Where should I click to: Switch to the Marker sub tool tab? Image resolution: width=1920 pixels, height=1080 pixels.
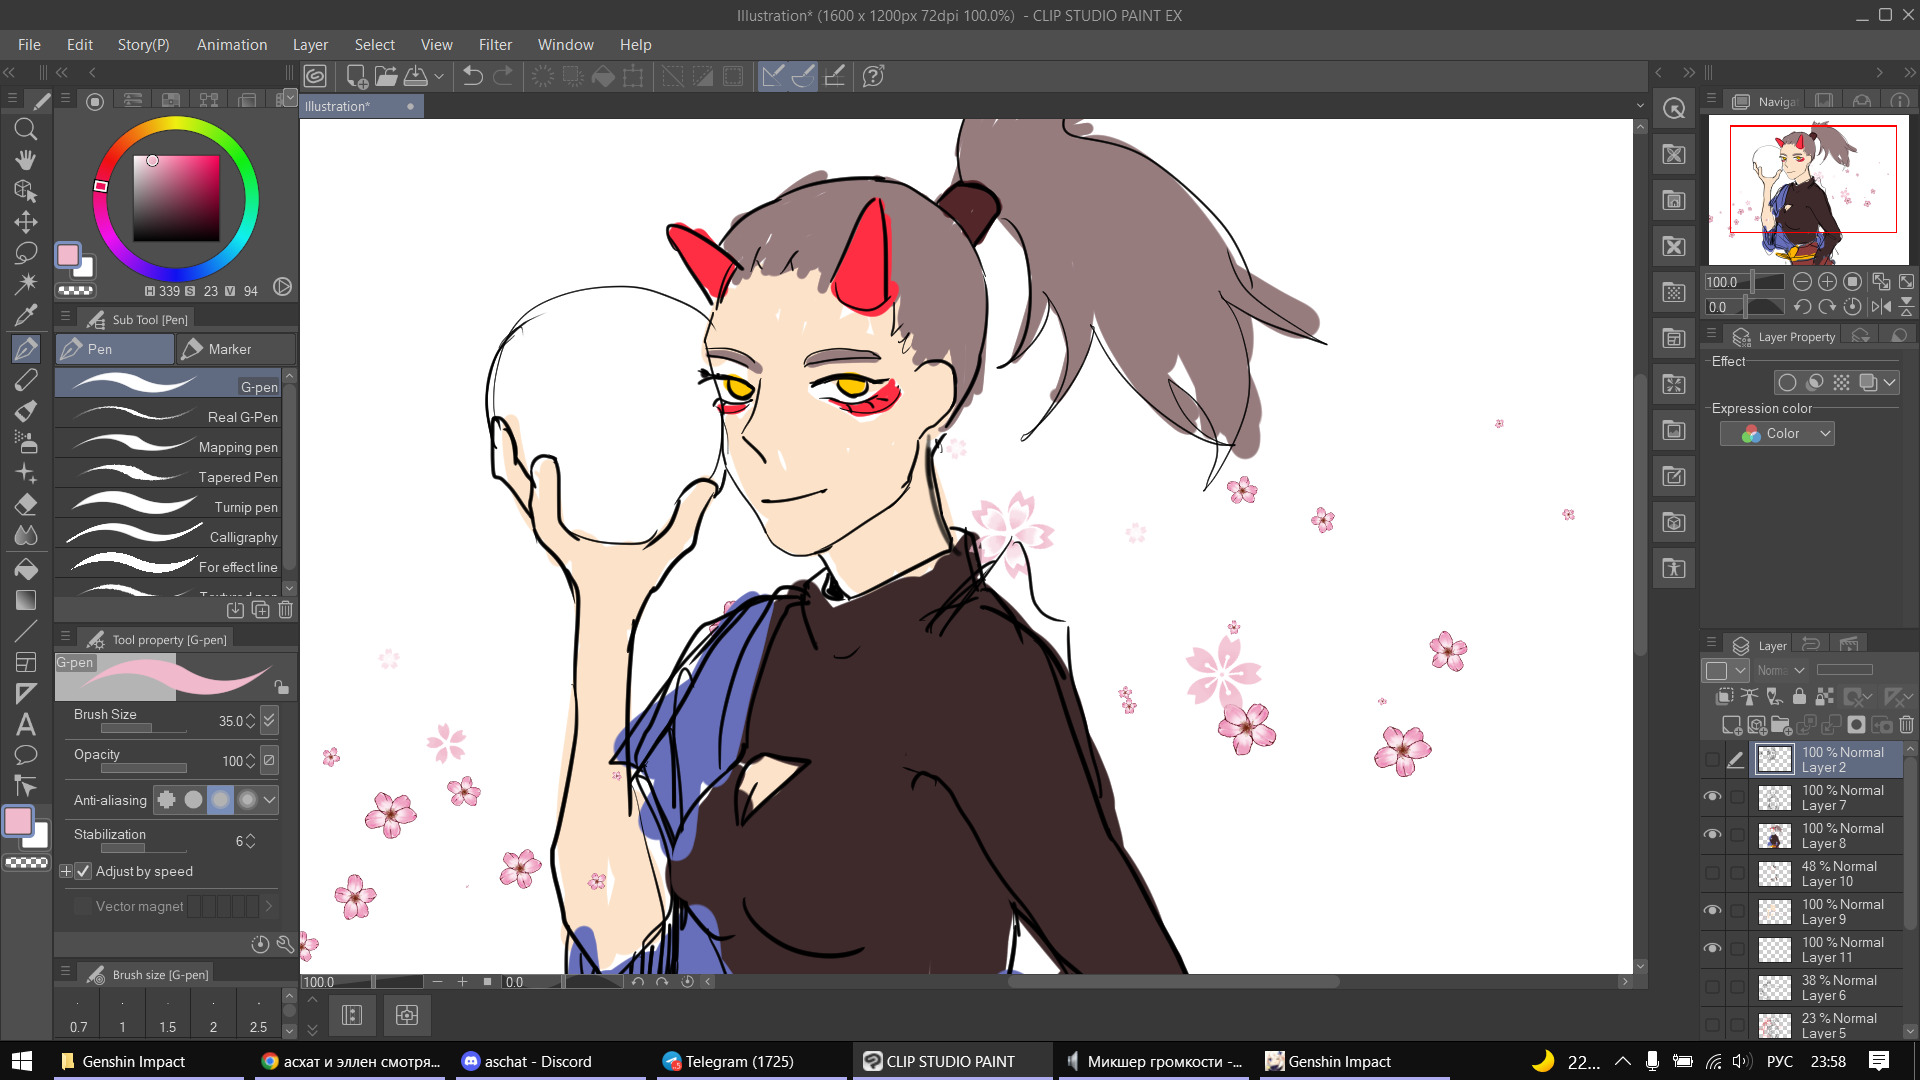236,349
